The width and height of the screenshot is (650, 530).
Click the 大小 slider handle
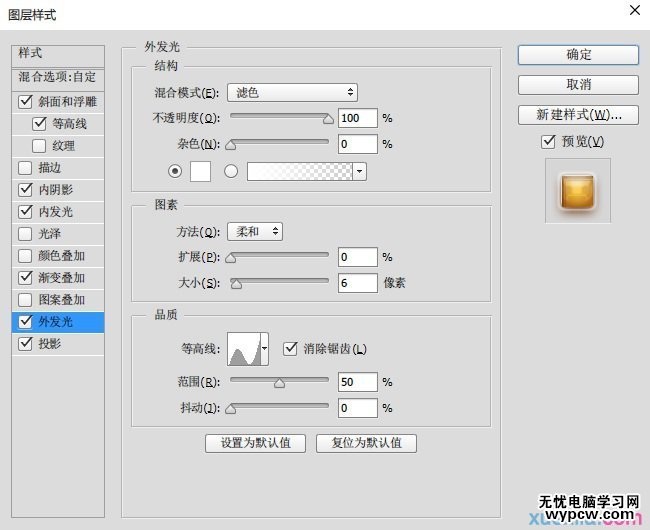click(x=236, y=284)
